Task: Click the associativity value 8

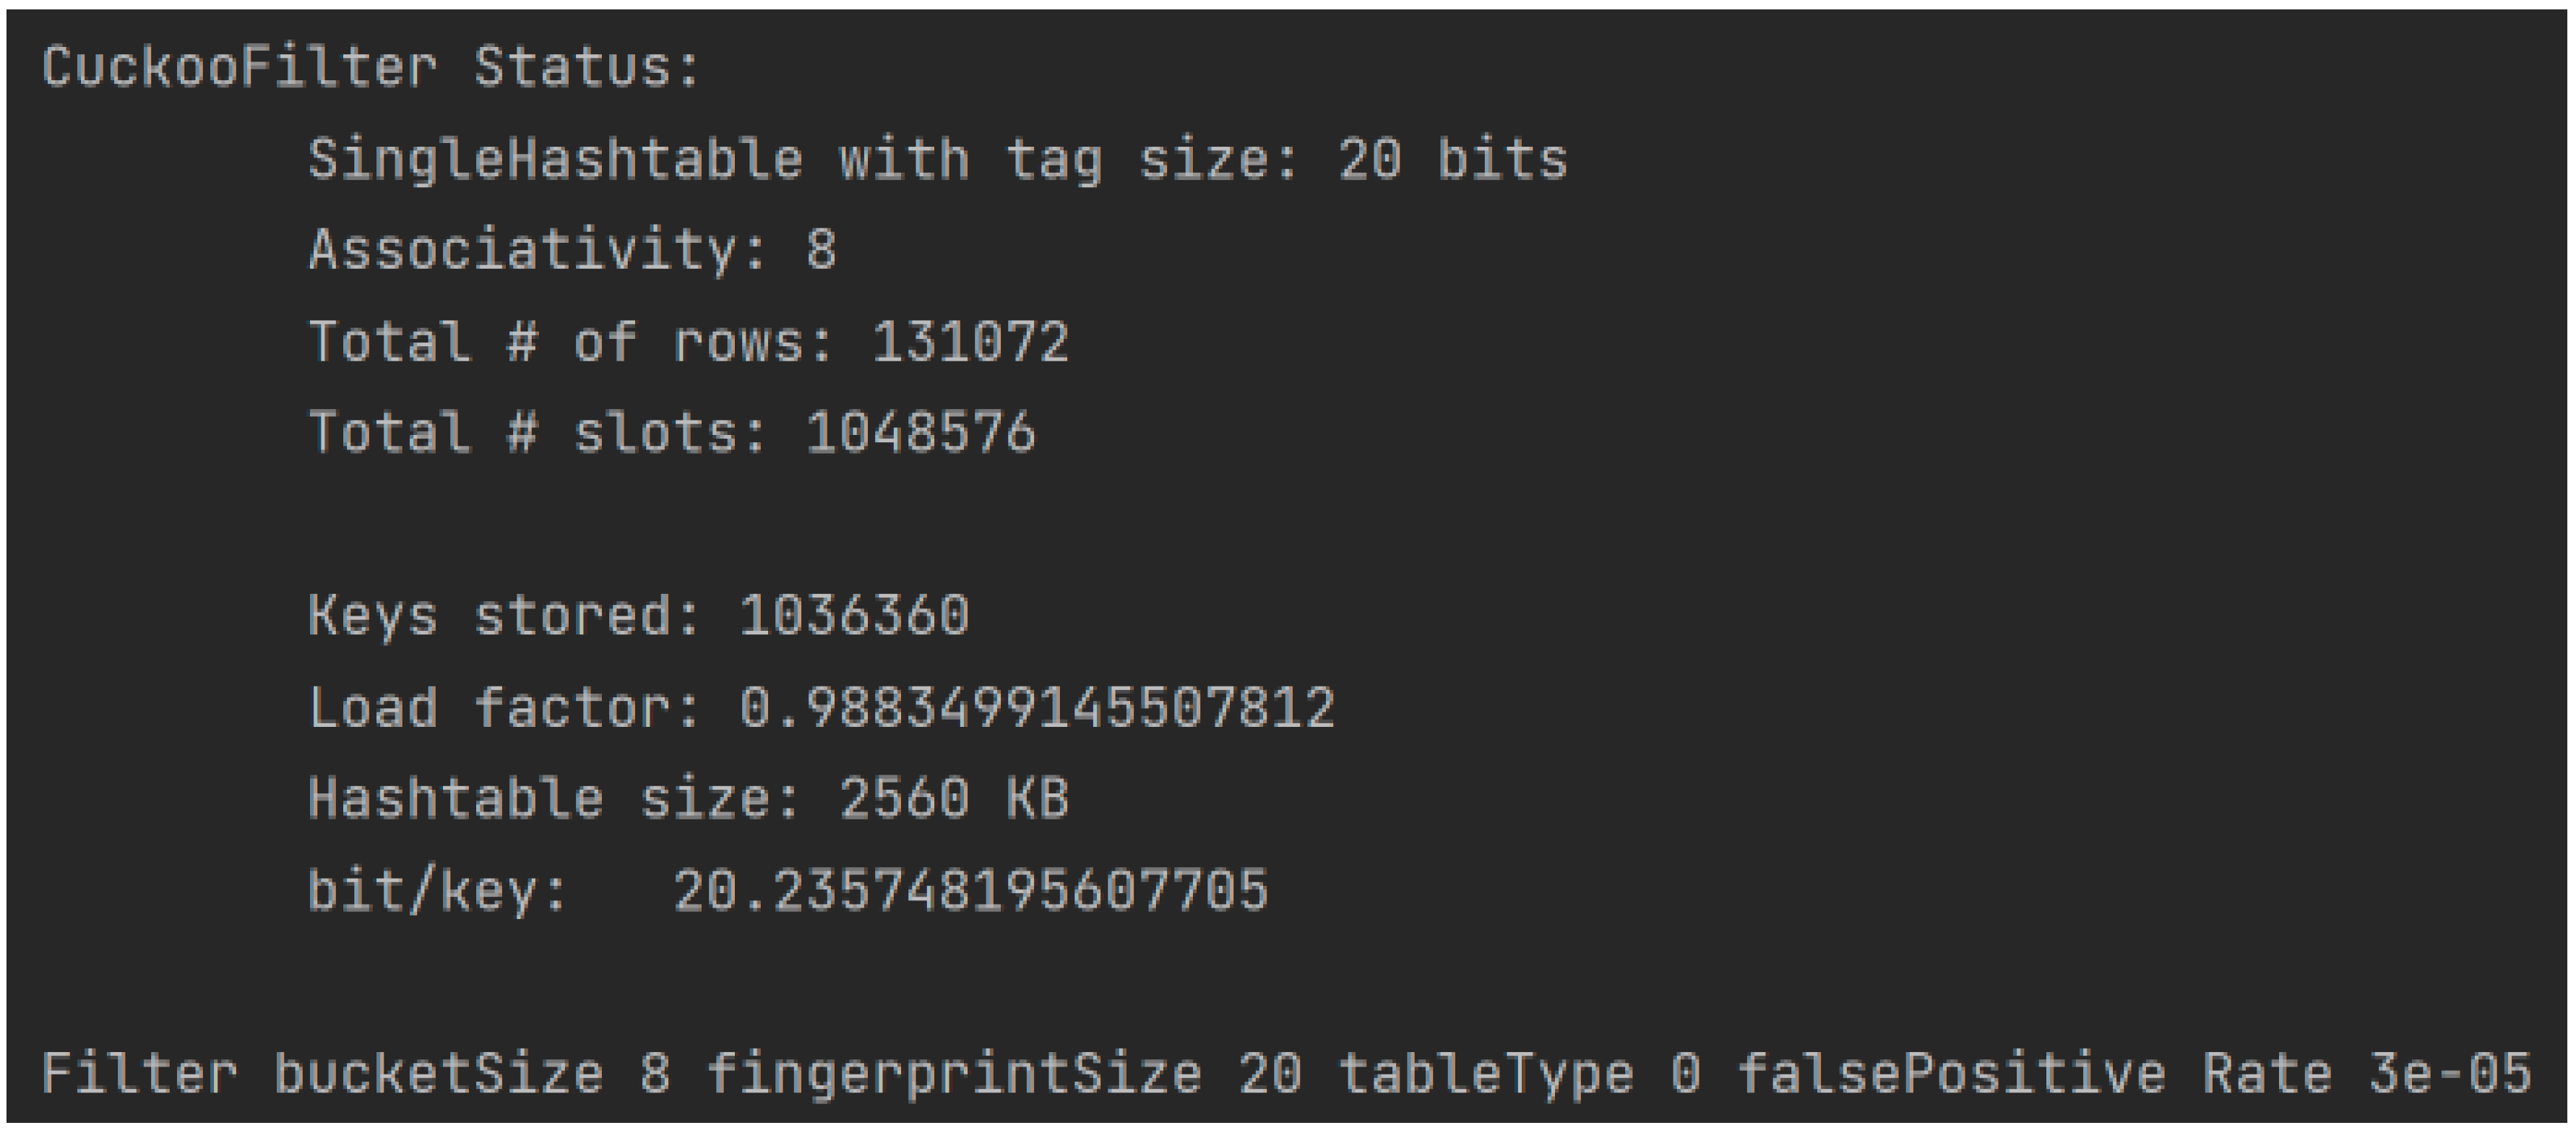Action: point(821,250)
